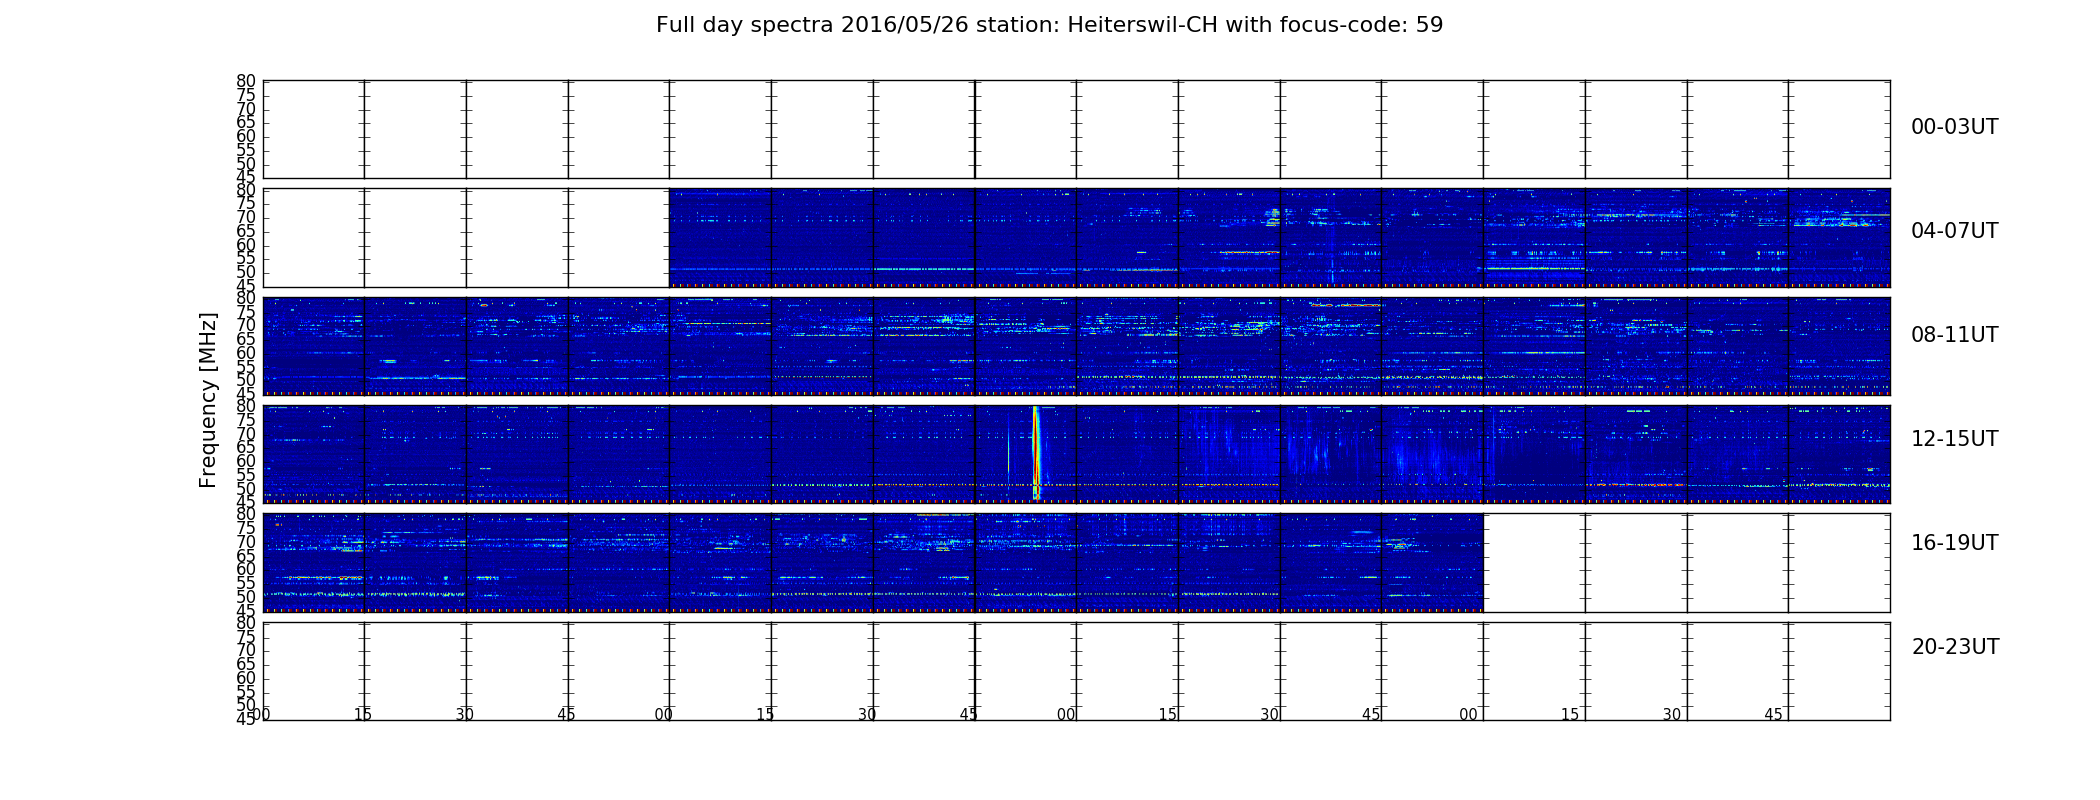Click inside the 08-11UT spectrogram data area
The image size is (2100, 800).
(1076, 346)
